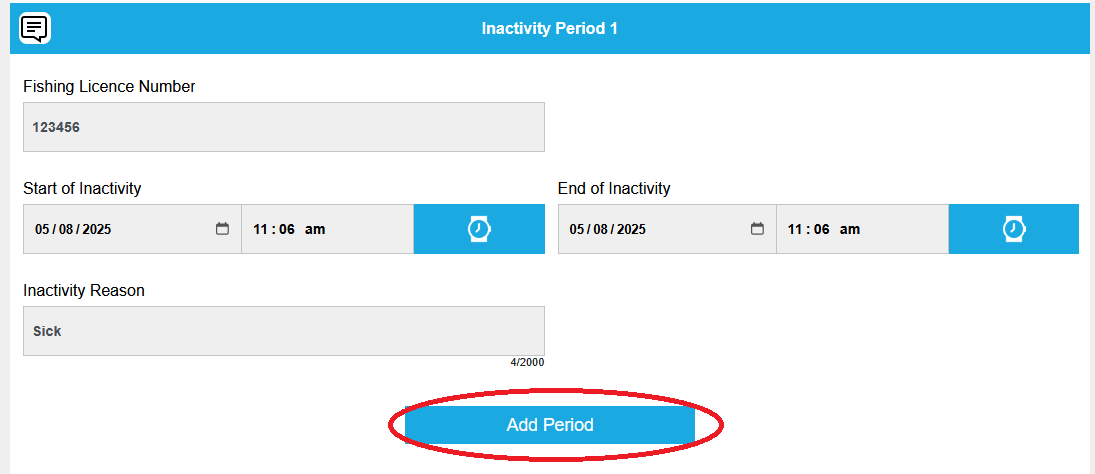Screen dimensions: 1095x474
Task: Open Start of Inactivity calendar picker
Action: (x=222, y=229)
